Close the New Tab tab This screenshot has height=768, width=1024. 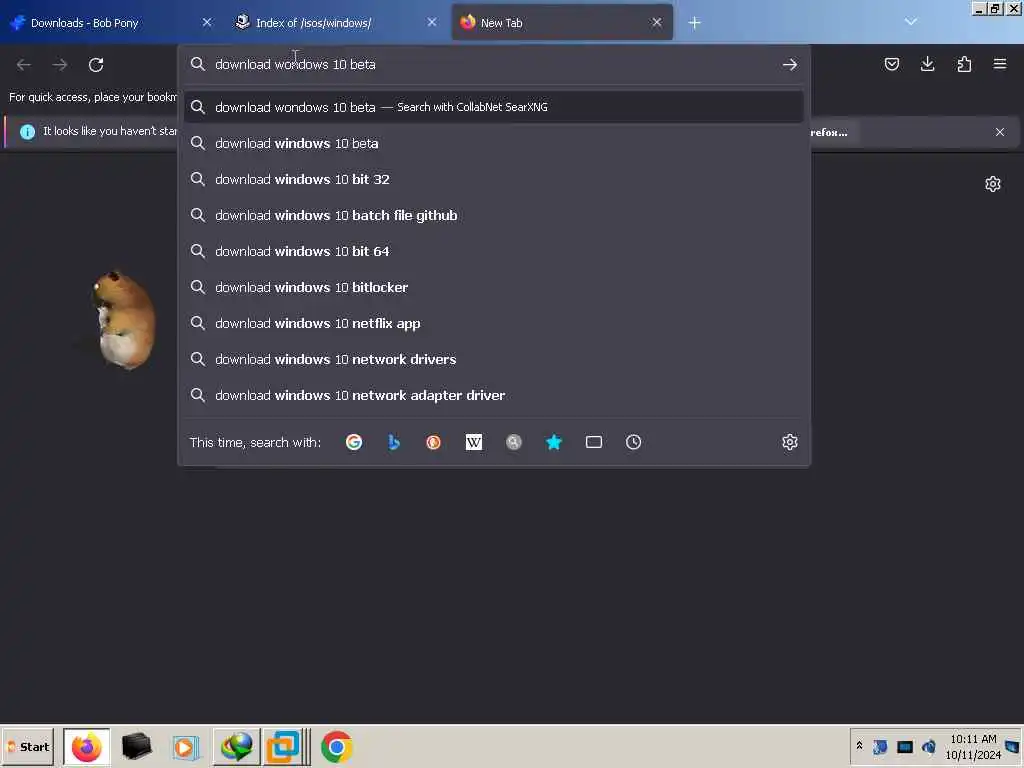coord(657,23)
